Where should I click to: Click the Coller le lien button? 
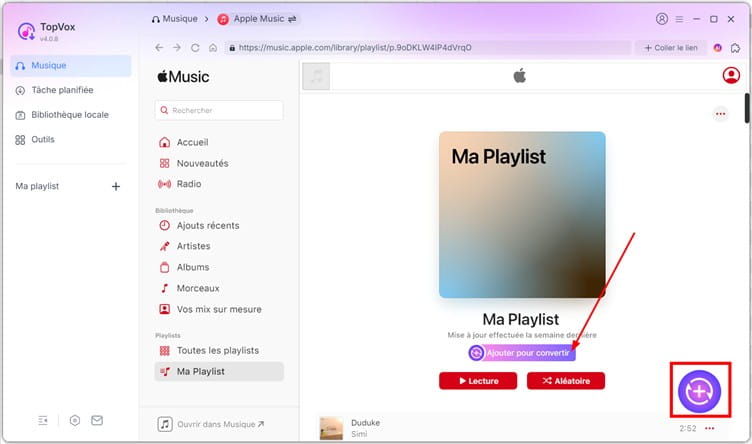[671, 47]
